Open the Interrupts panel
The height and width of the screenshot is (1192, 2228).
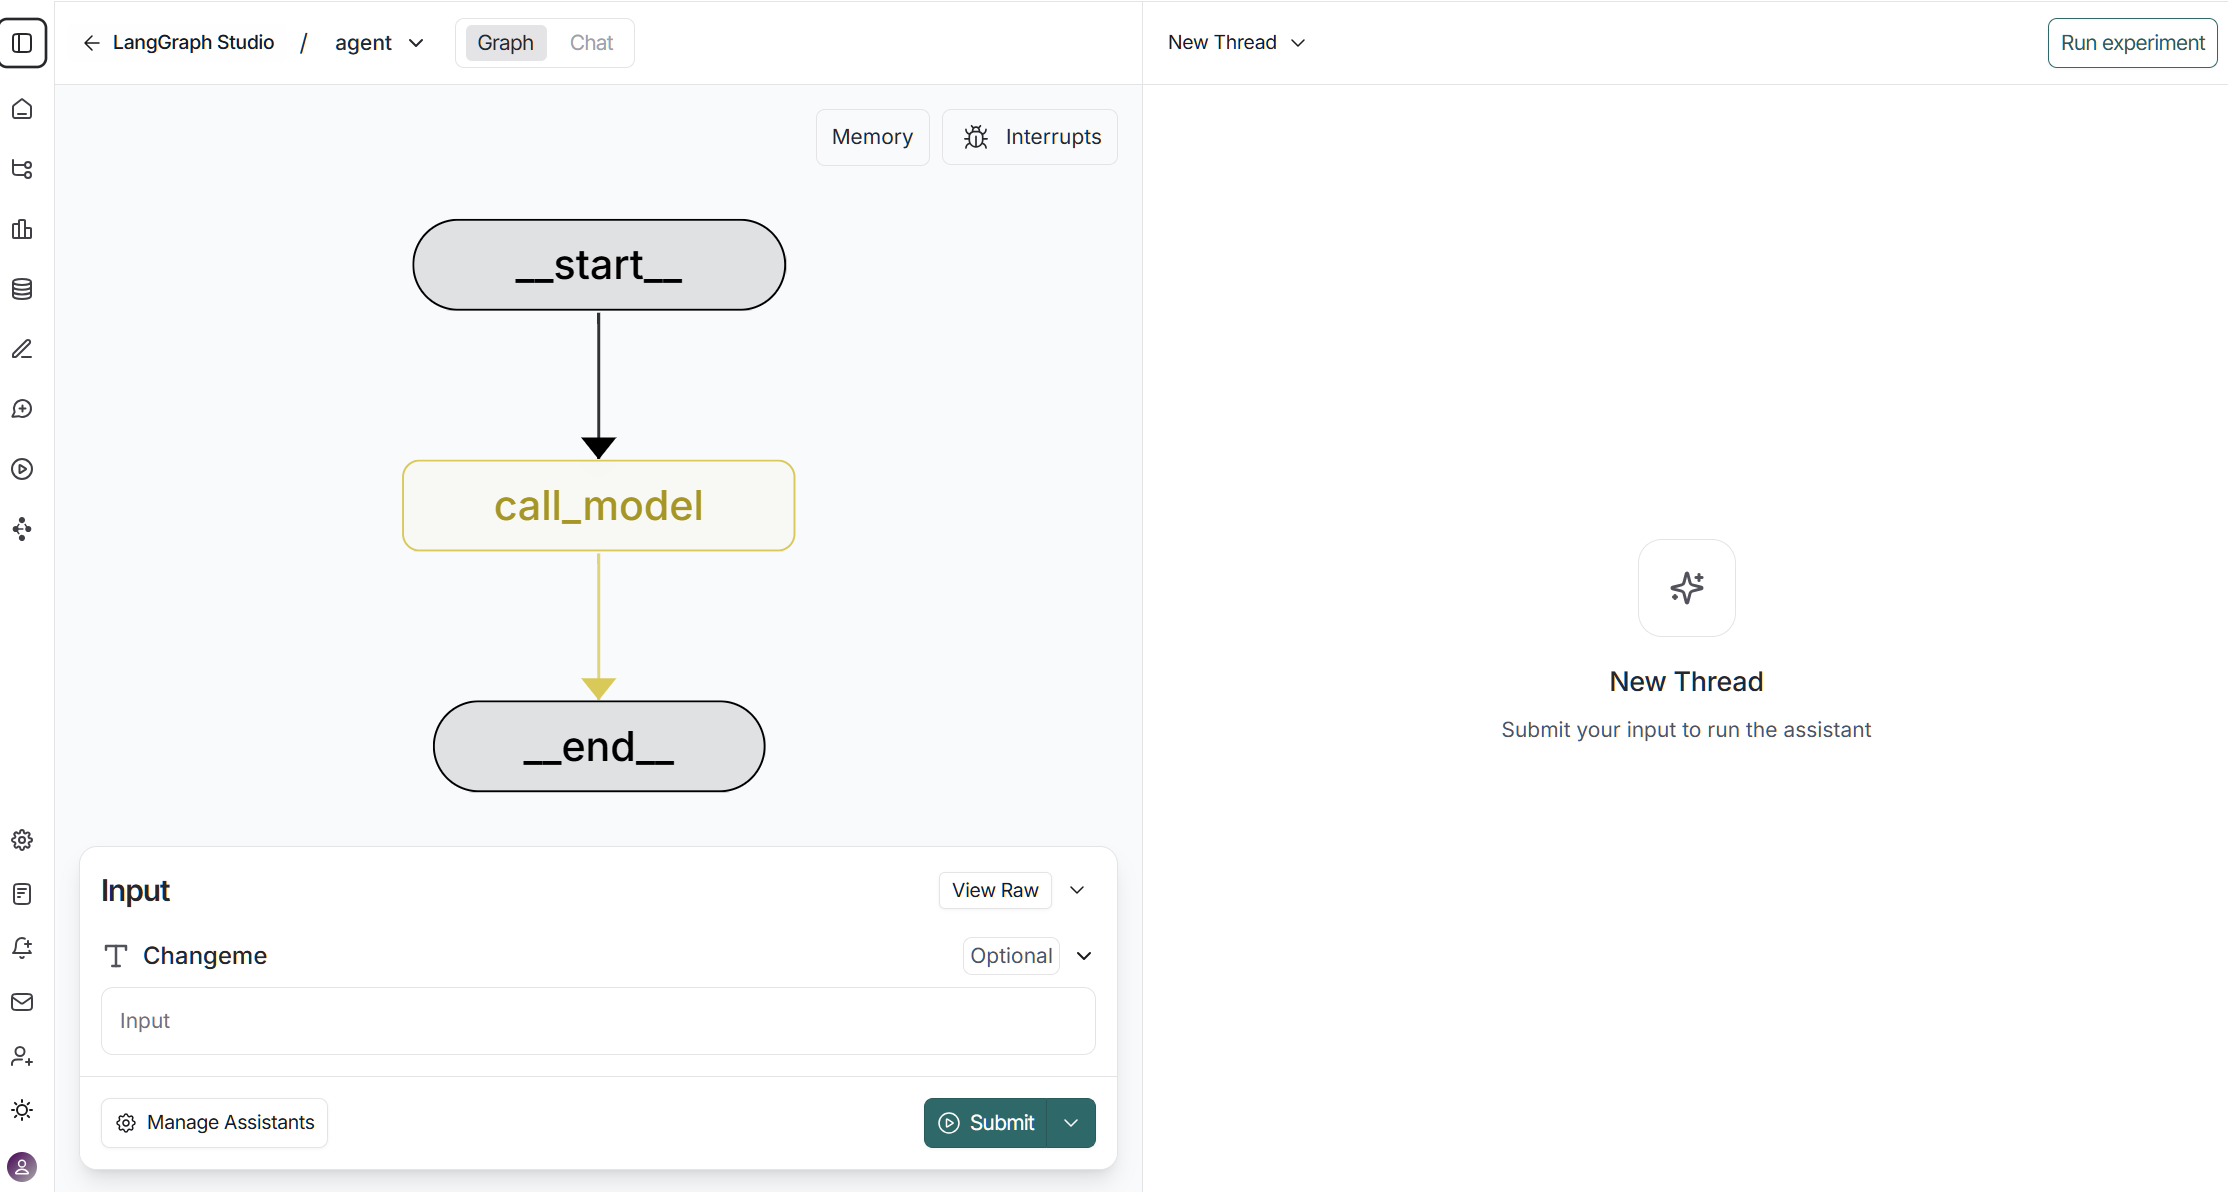click(1030, 137)
